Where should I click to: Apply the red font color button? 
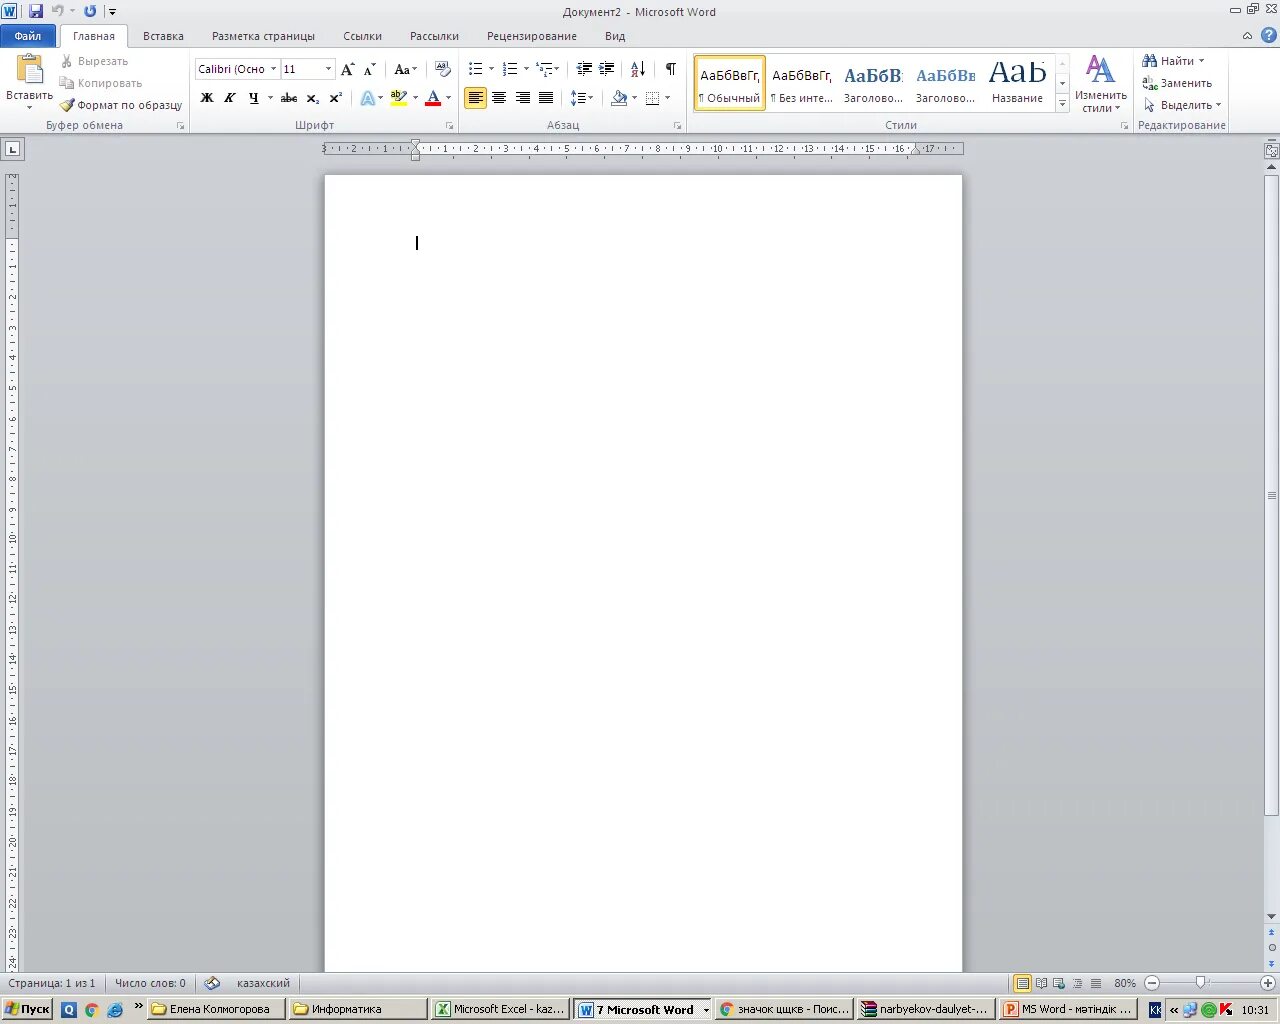coord(433,98)
